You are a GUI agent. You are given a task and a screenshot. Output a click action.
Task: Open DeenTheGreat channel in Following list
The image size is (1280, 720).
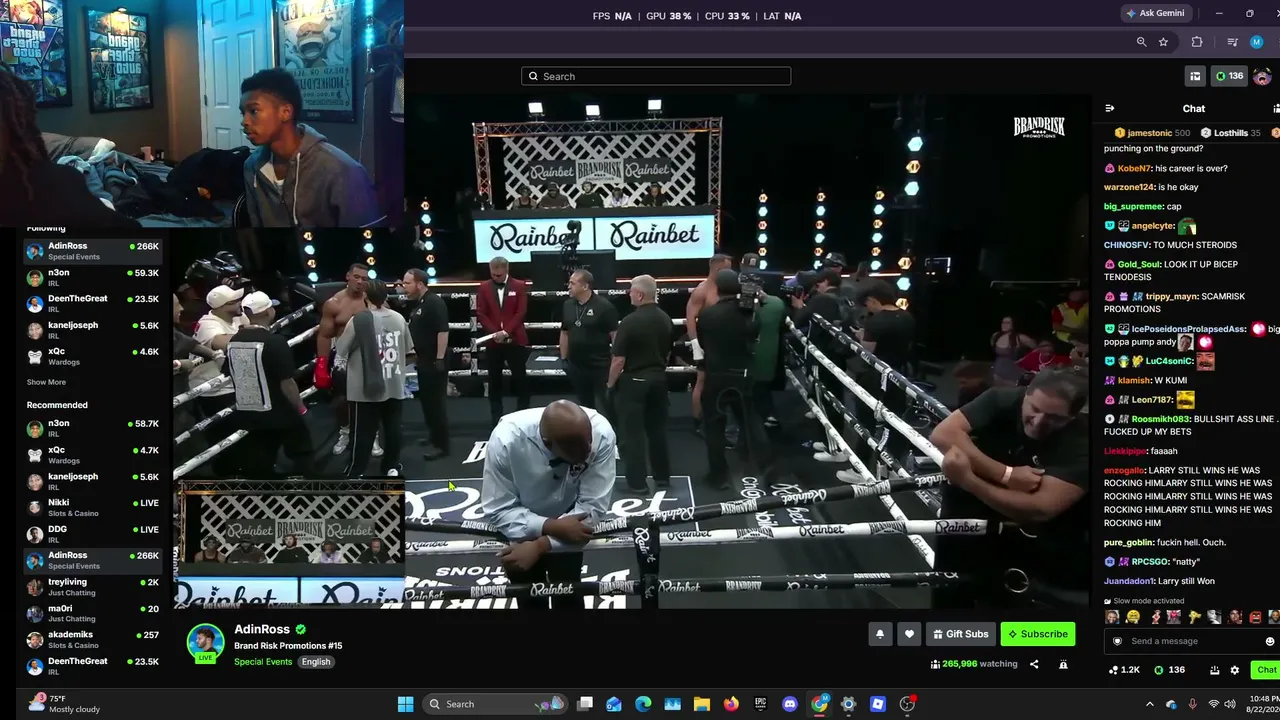93,303
